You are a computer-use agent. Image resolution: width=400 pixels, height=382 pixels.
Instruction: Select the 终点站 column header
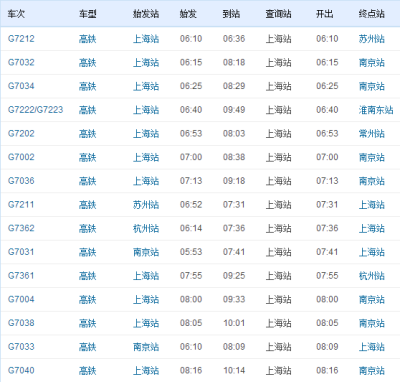click(372, 14)
